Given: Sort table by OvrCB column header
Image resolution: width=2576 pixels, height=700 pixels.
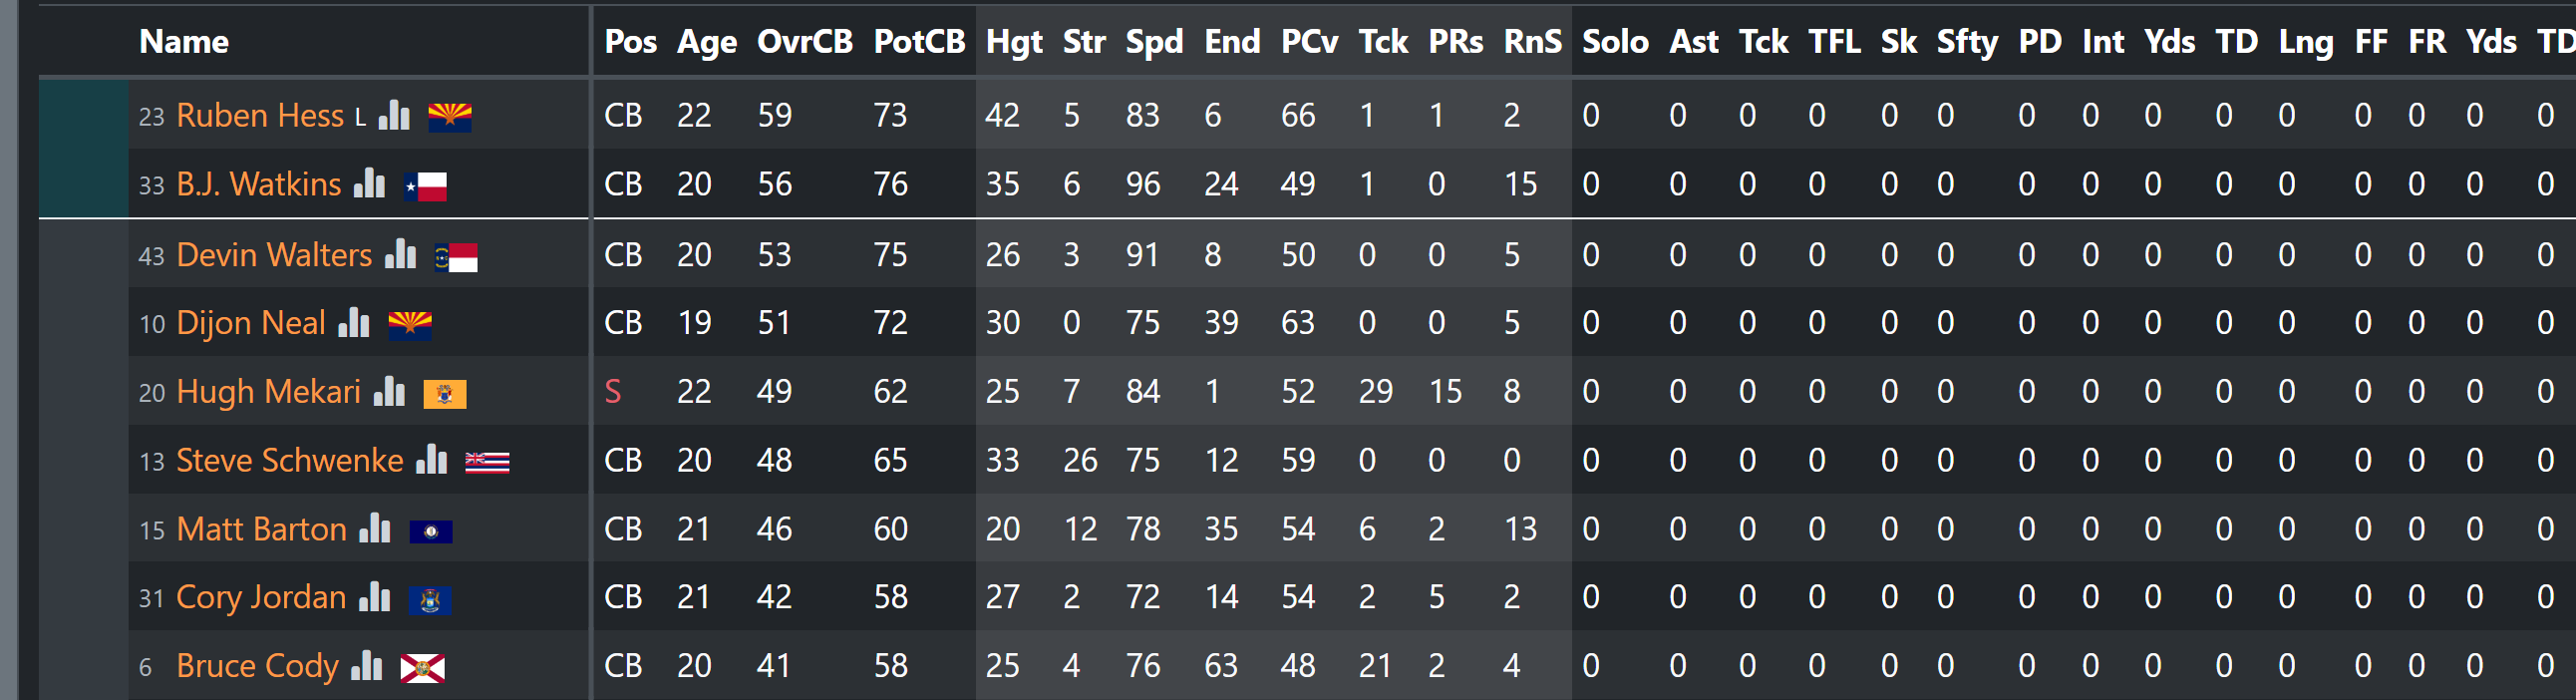Looking at the screenshot, I should (804, 42).
